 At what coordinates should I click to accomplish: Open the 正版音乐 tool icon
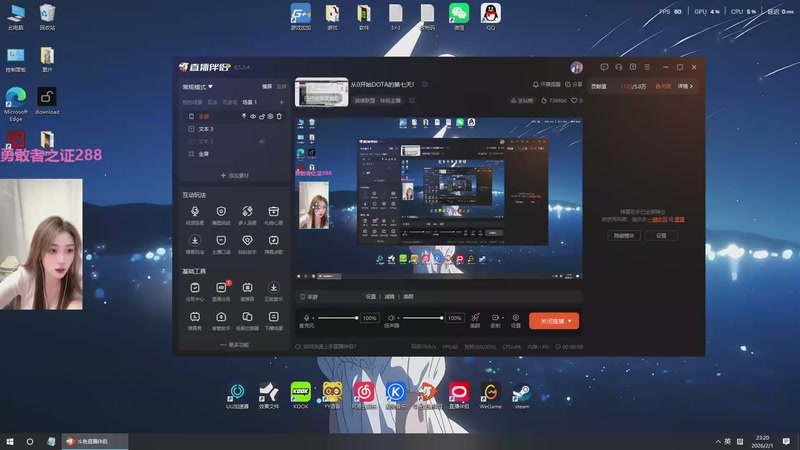point(273,288)
